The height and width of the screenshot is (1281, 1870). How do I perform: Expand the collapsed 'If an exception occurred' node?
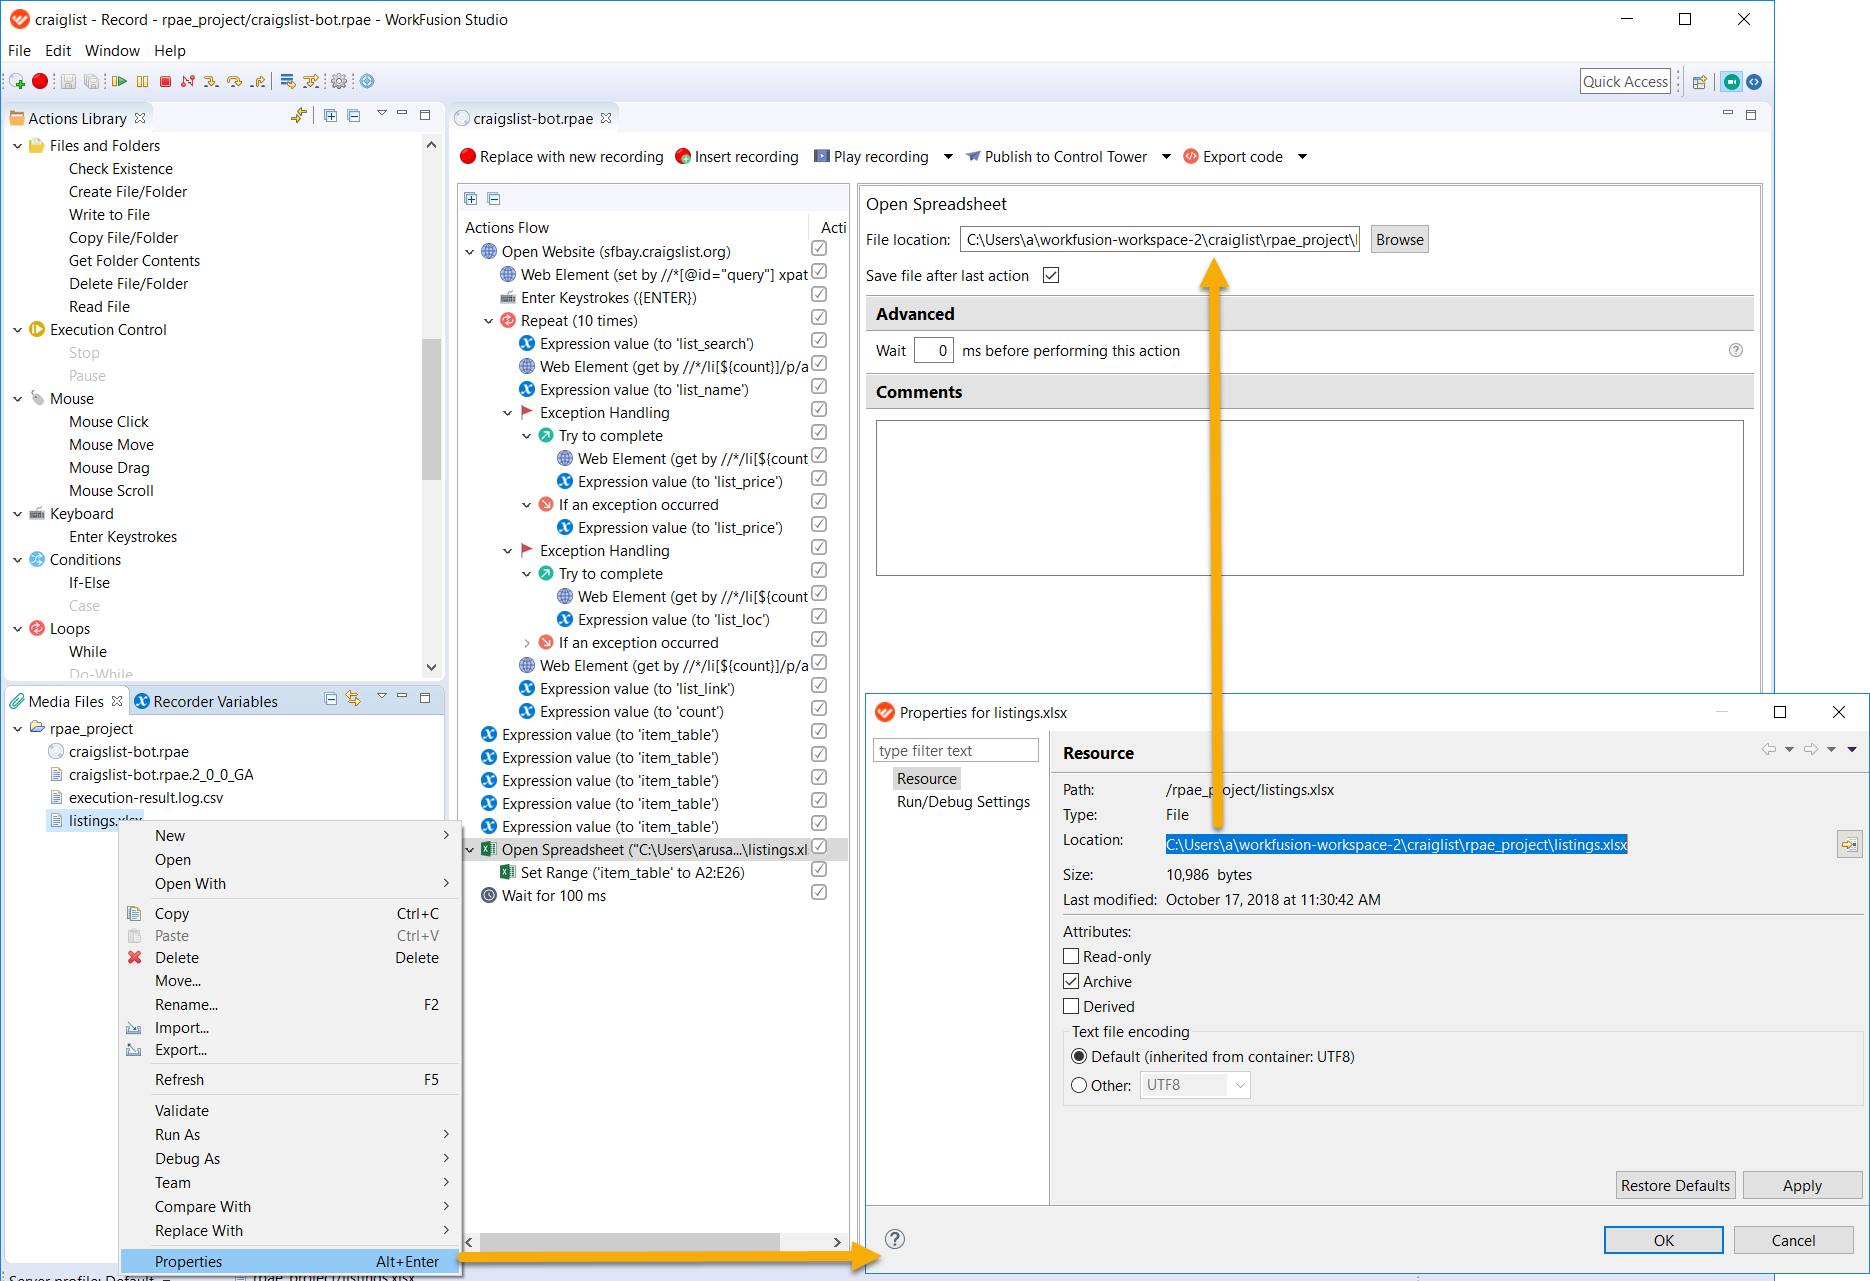point(527,643)
